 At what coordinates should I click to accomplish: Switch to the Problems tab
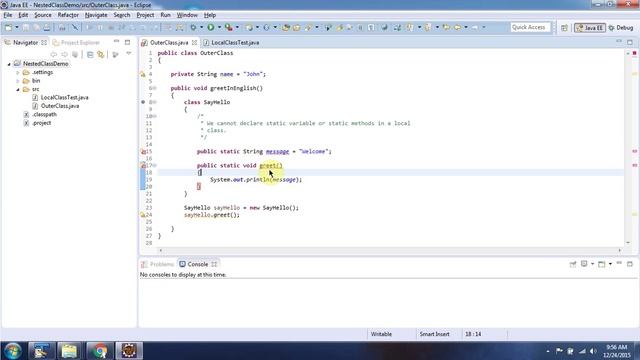point(157,264)
